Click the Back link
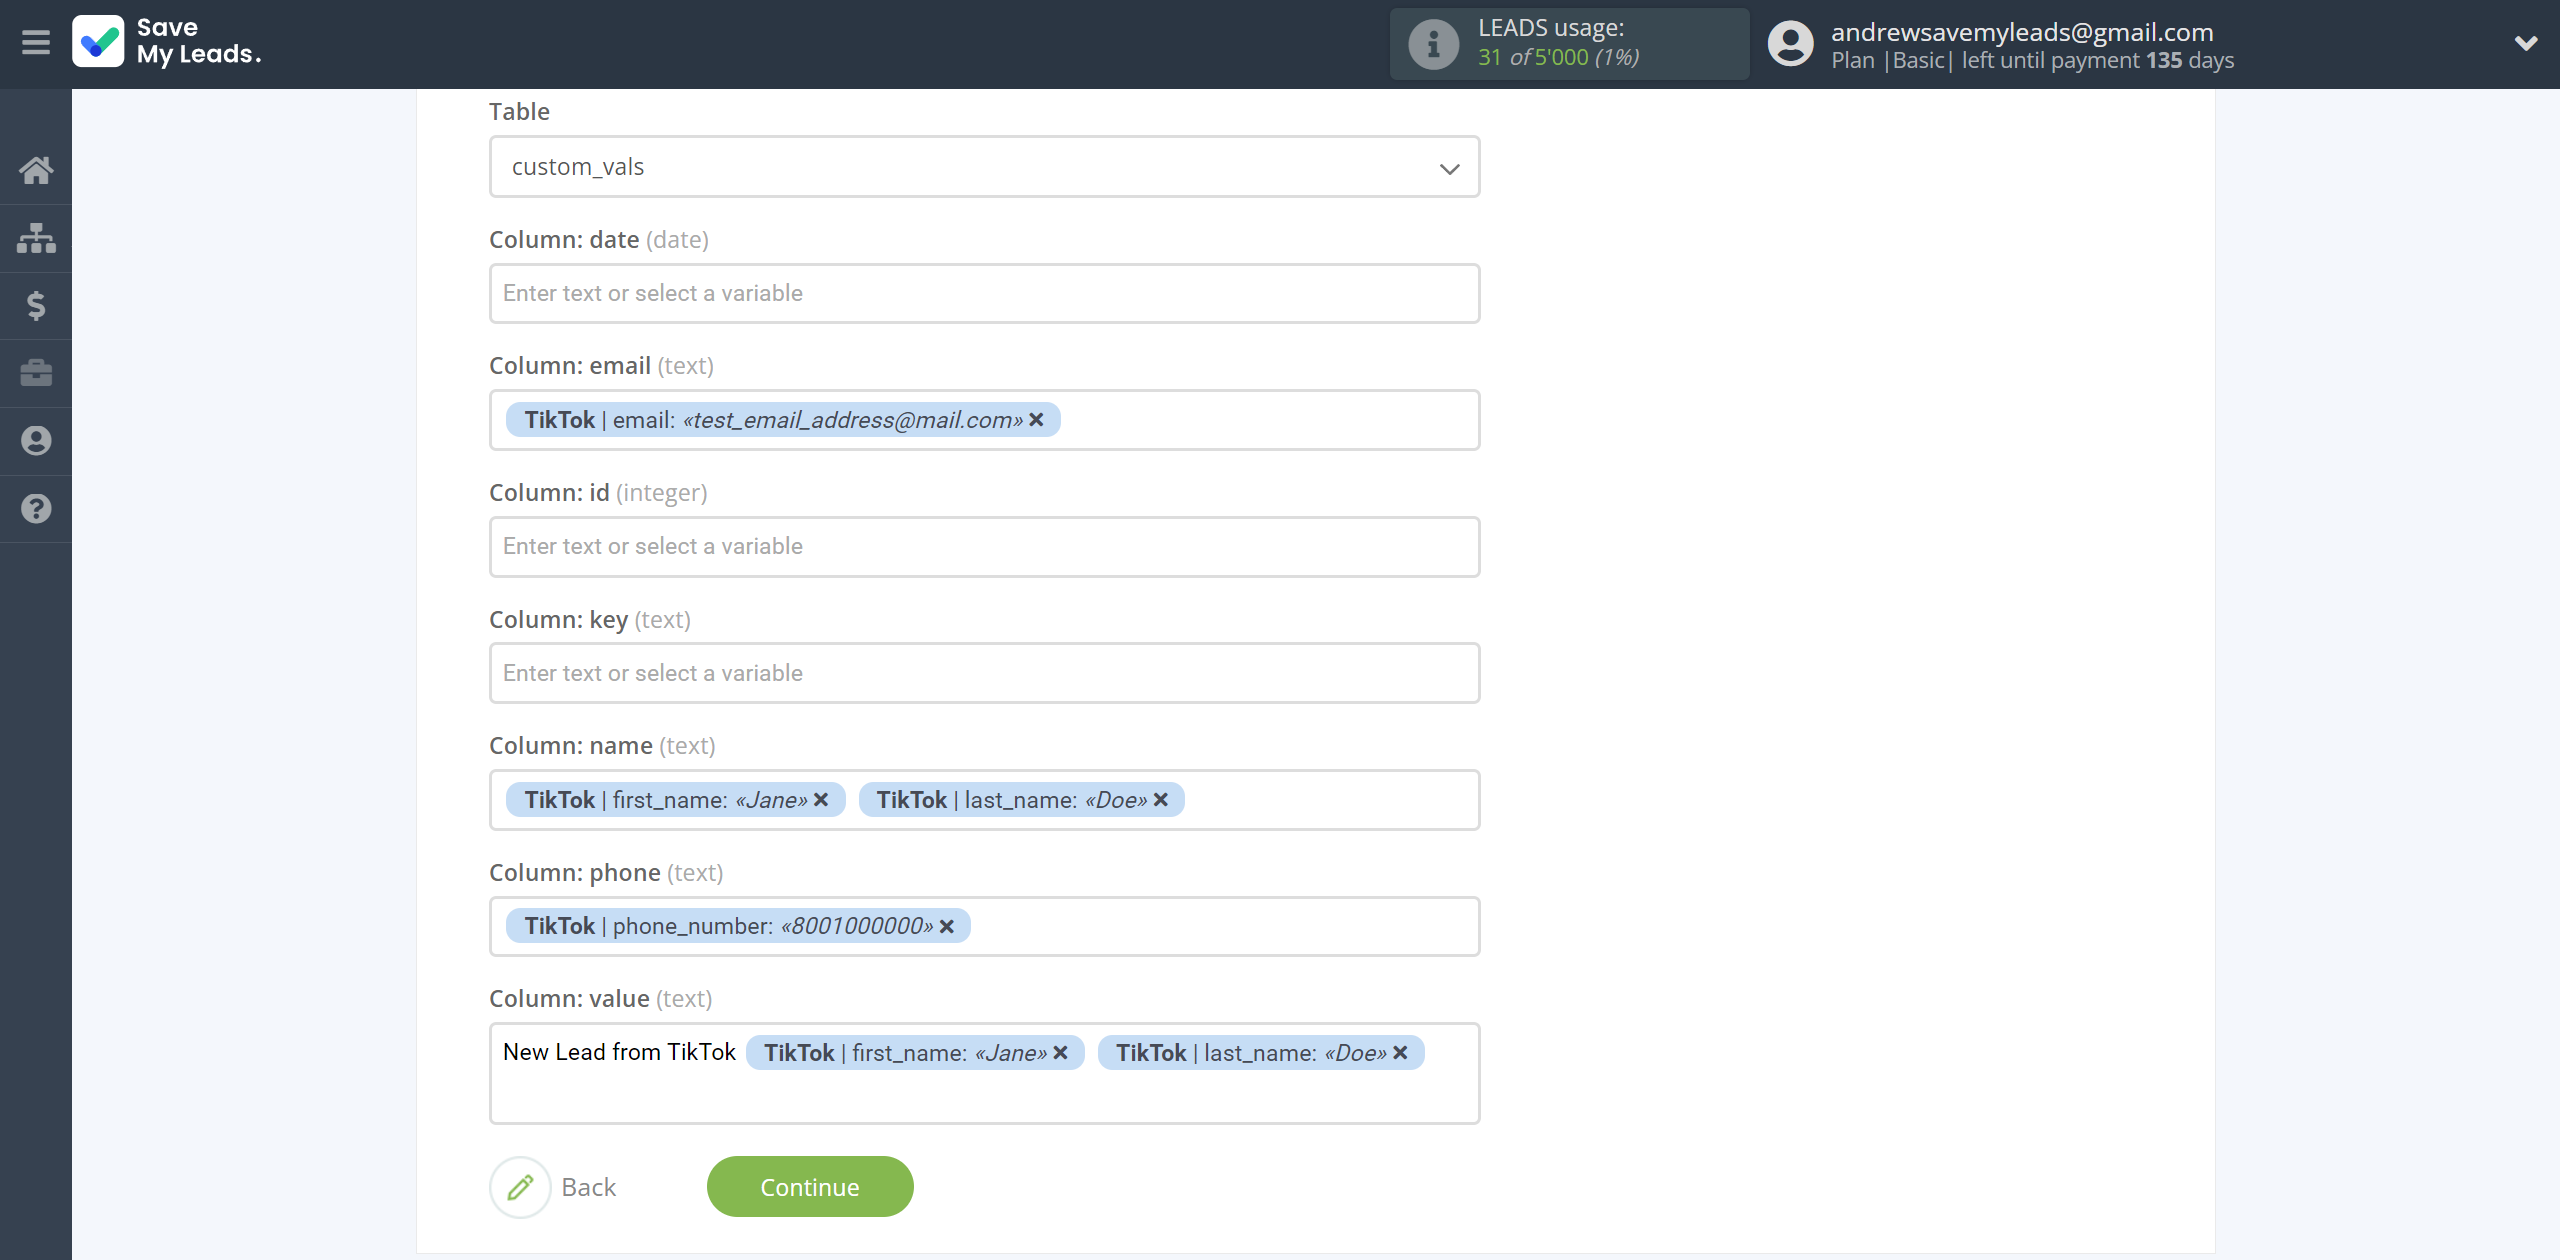The height and width of the screenshot is (1260, 2560). coord(588,1187)
